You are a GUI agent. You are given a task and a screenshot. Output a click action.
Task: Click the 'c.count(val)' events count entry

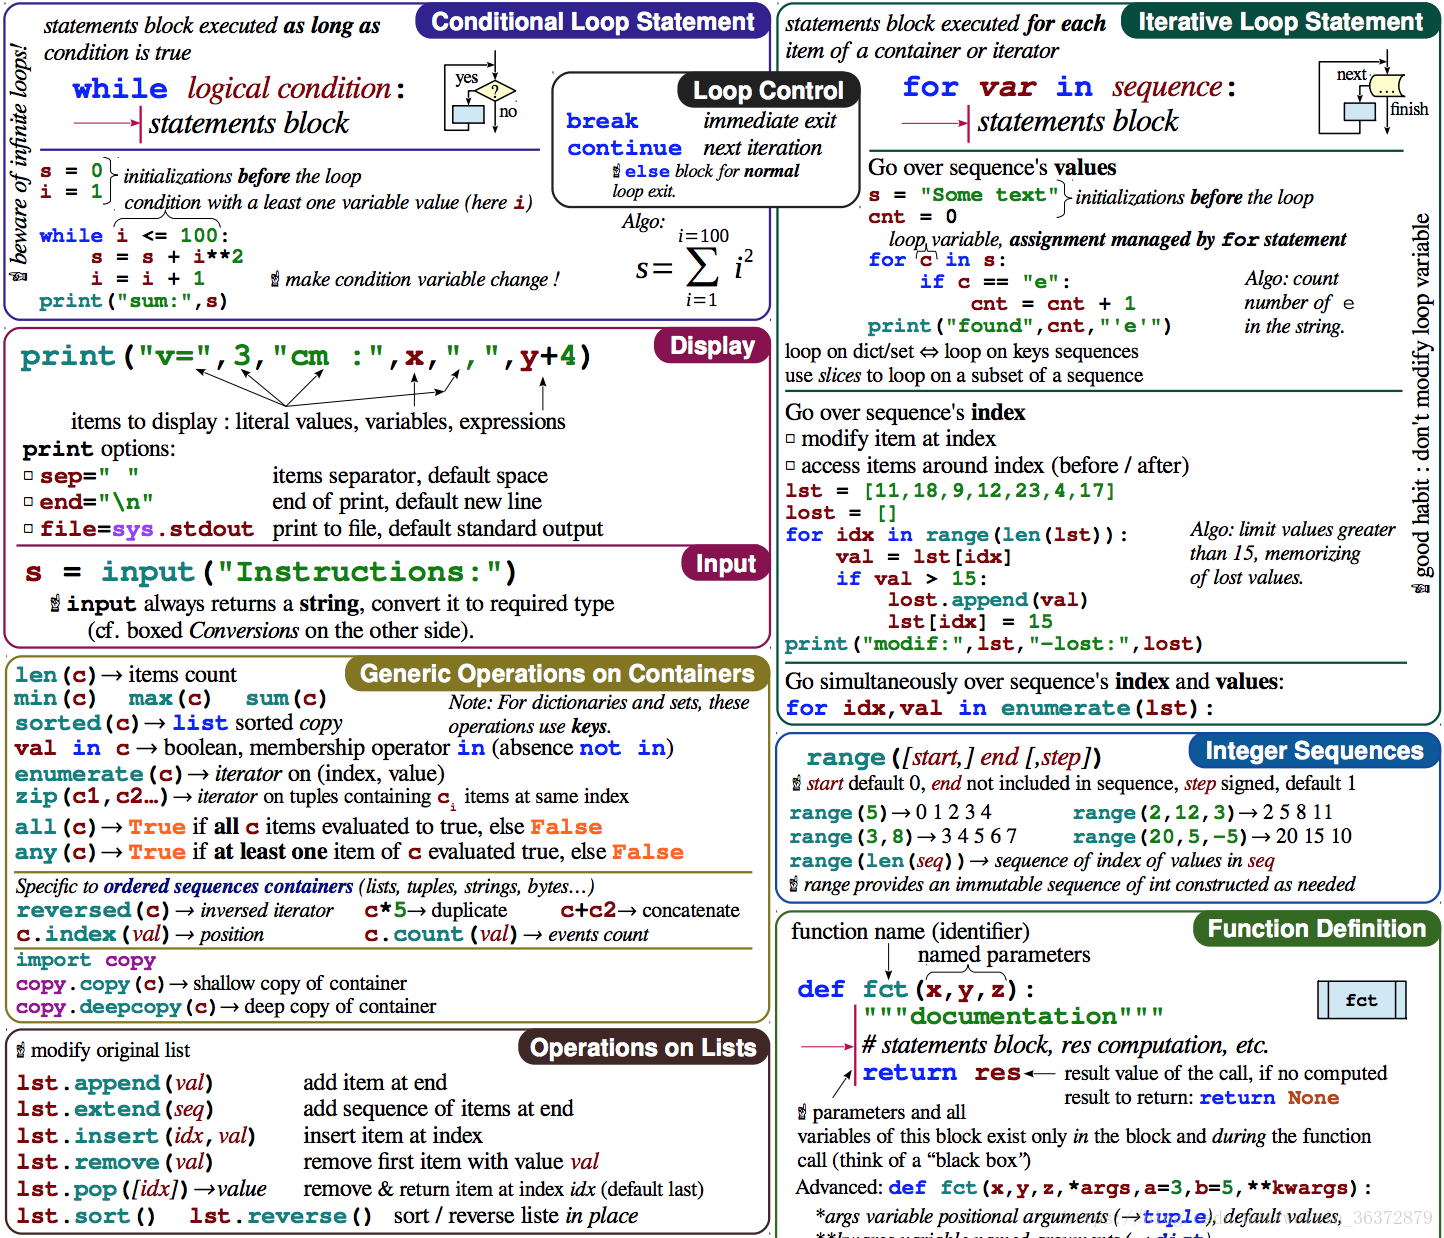pos(506,935)
